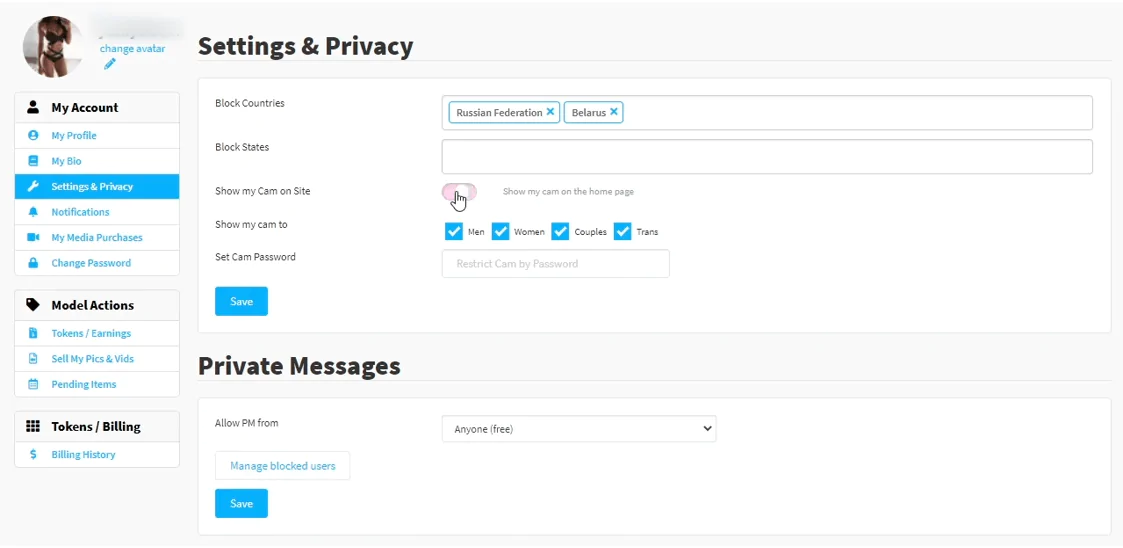Viewport: 1123px width, 548px height.
Task: Click the book icon beside My Bio
Action: 33,161
